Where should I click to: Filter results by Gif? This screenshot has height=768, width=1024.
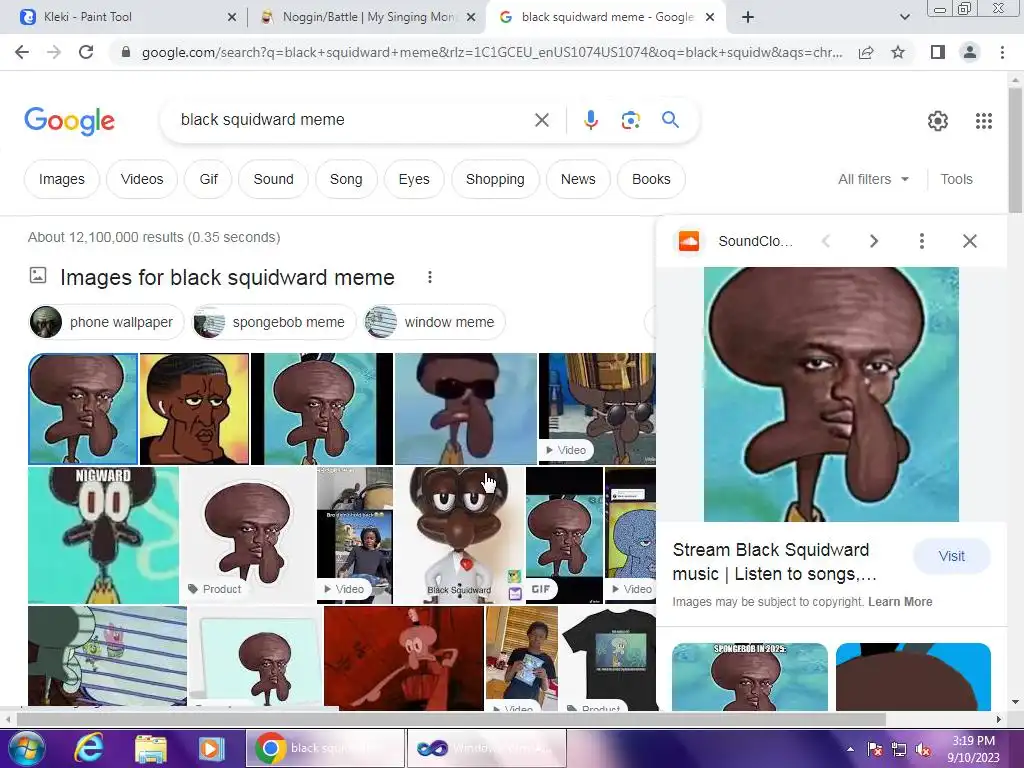click(208, 179)
